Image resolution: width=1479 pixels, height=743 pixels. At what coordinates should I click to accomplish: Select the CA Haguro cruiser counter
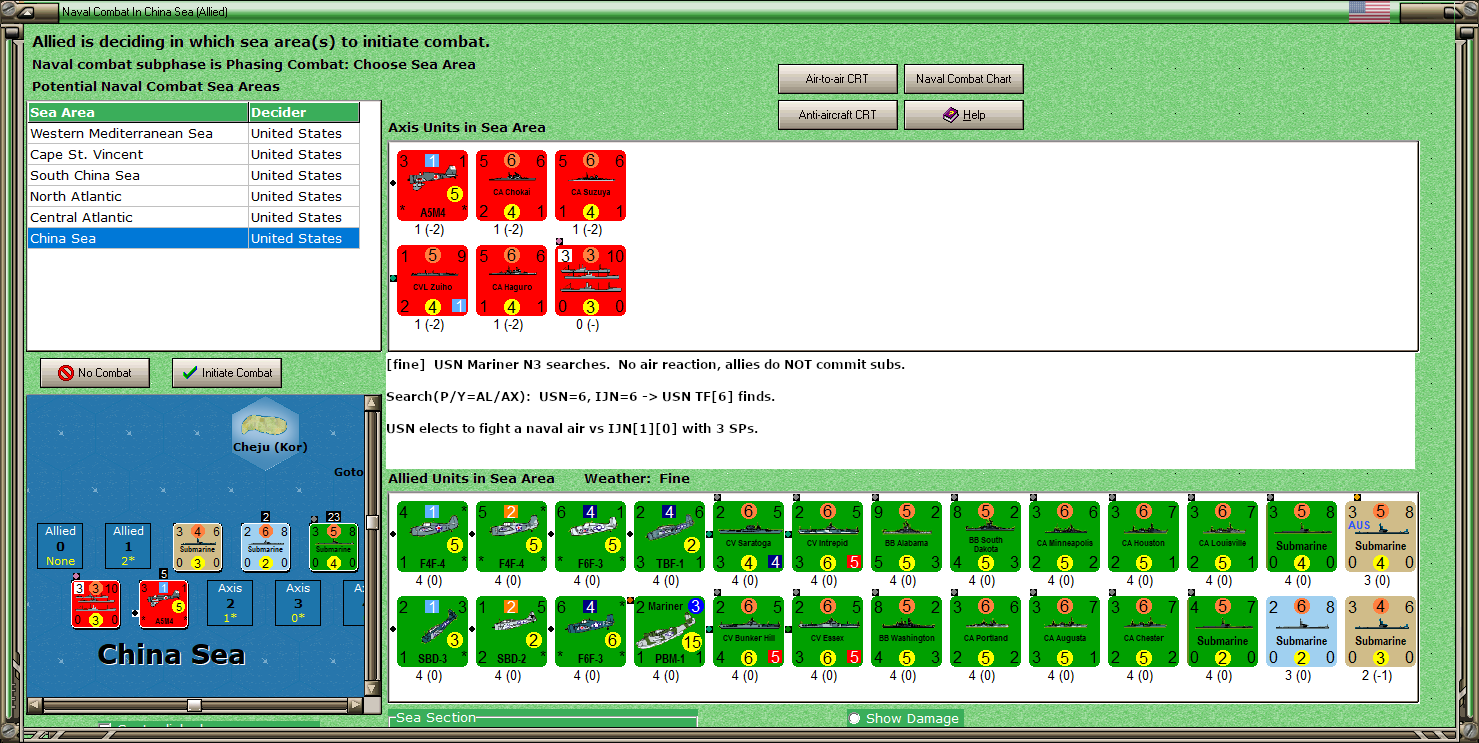[511, 280]
